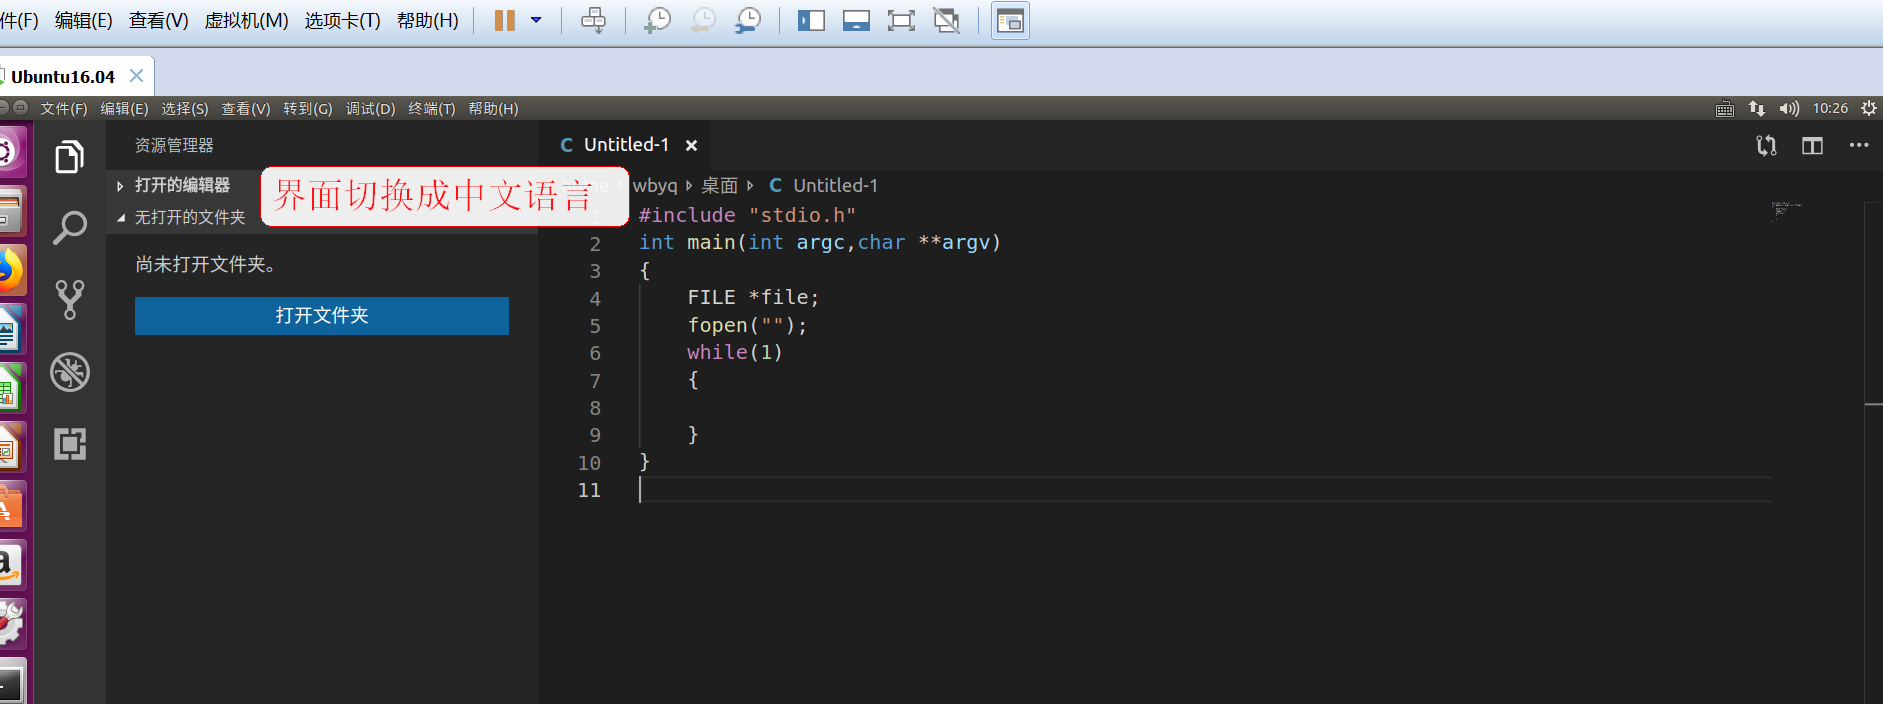Open the network indicator in Ubuntu panel
The height and width of the screenshot is (704, 1883).
tap(1757, 109)
